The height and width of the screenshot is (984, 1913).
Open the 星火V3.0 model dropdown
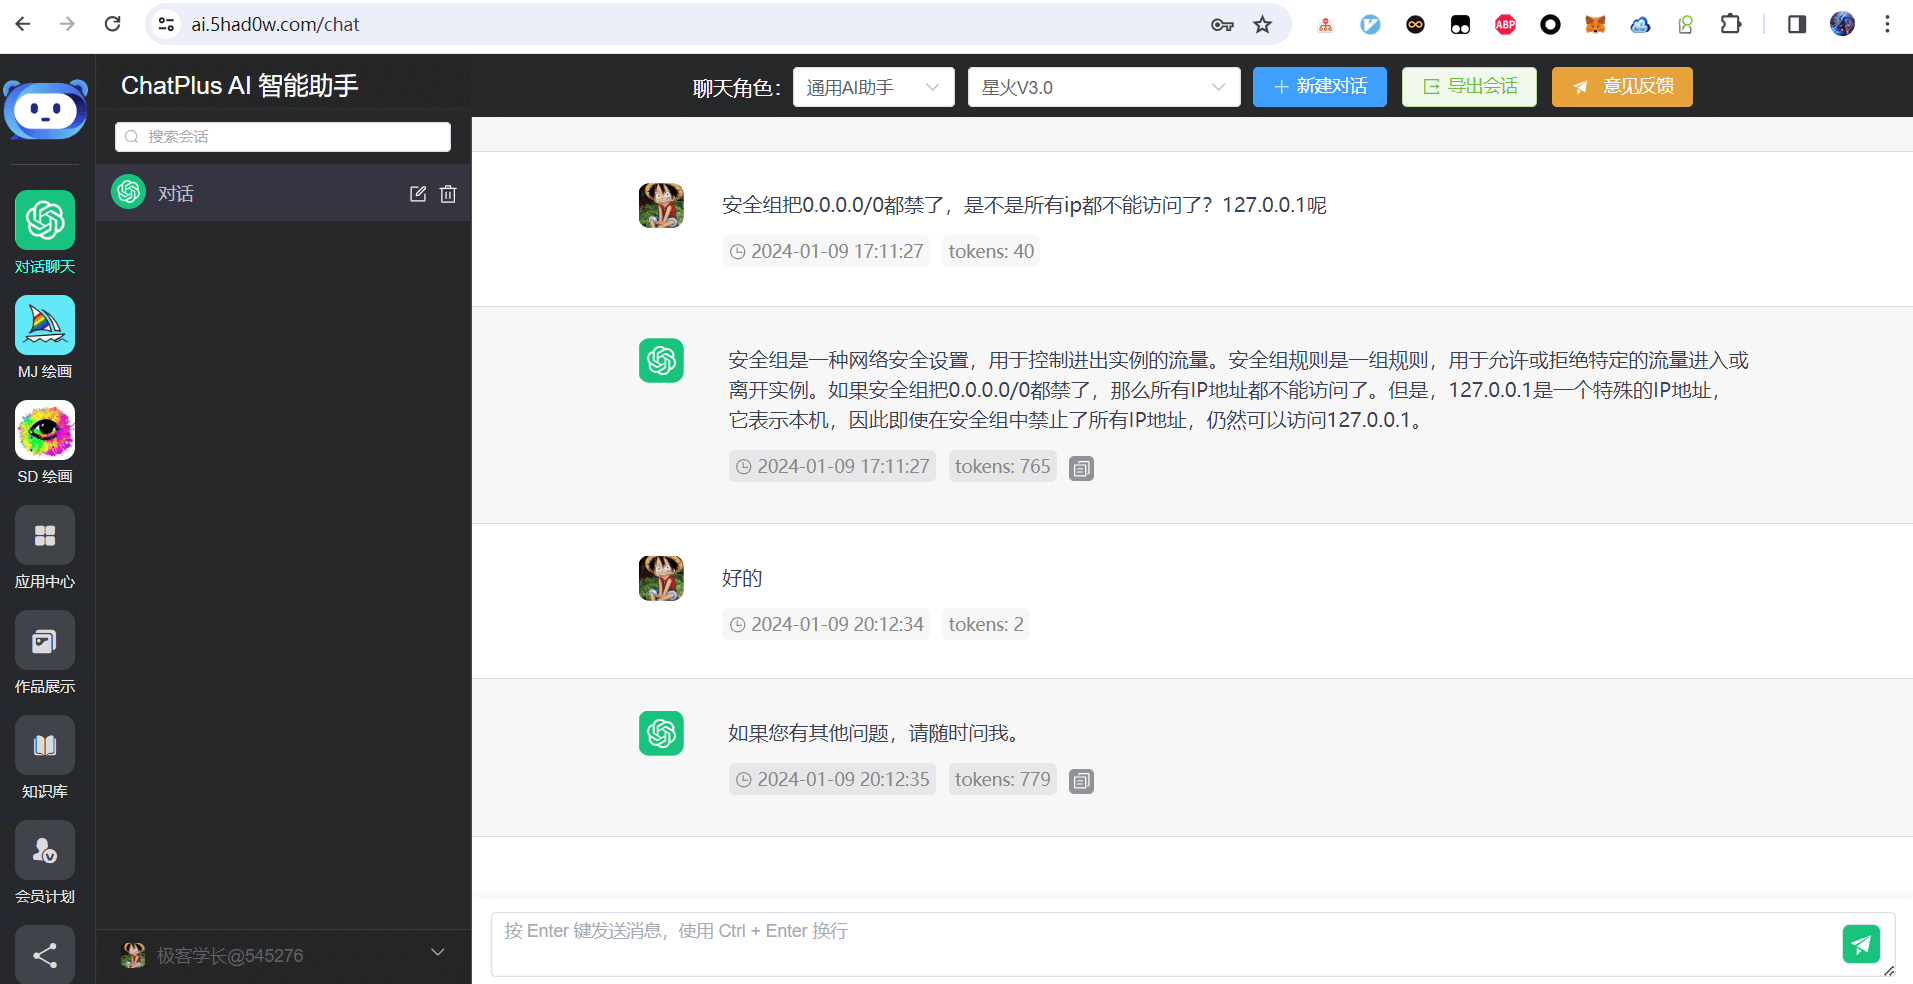point(1104,87)
